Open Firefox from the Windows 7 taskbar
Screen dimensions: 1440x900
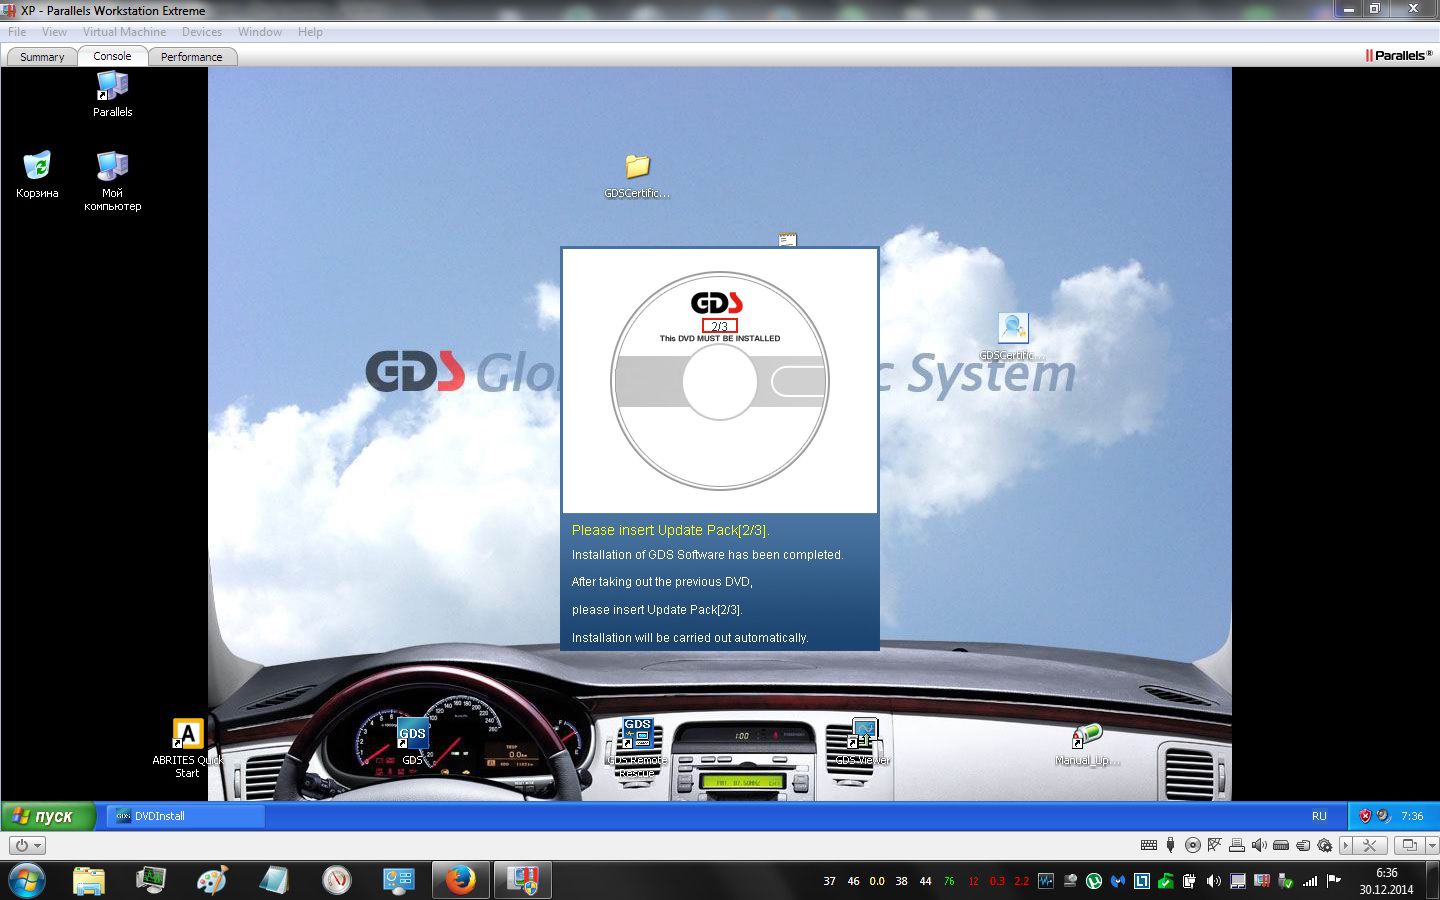[x=461, y=880]
